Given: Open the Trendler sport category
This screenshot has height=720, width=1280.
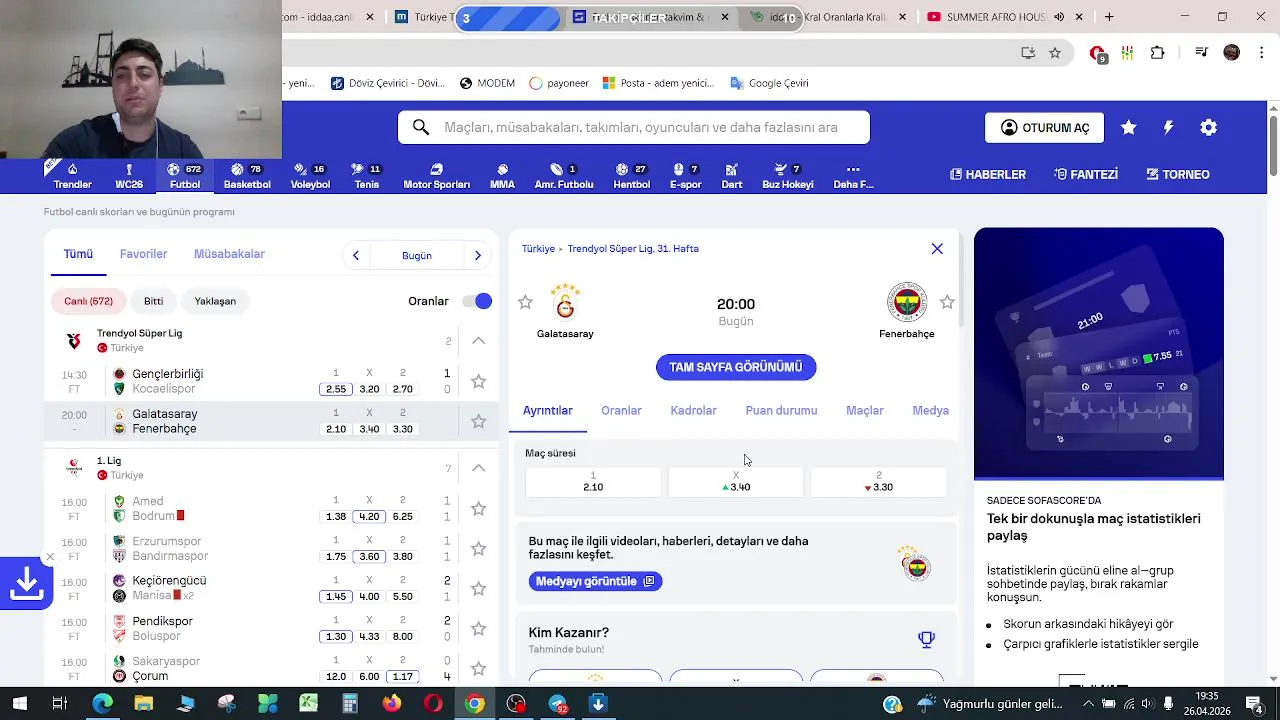Looking at the screenshot, I should tap(72, 176).
